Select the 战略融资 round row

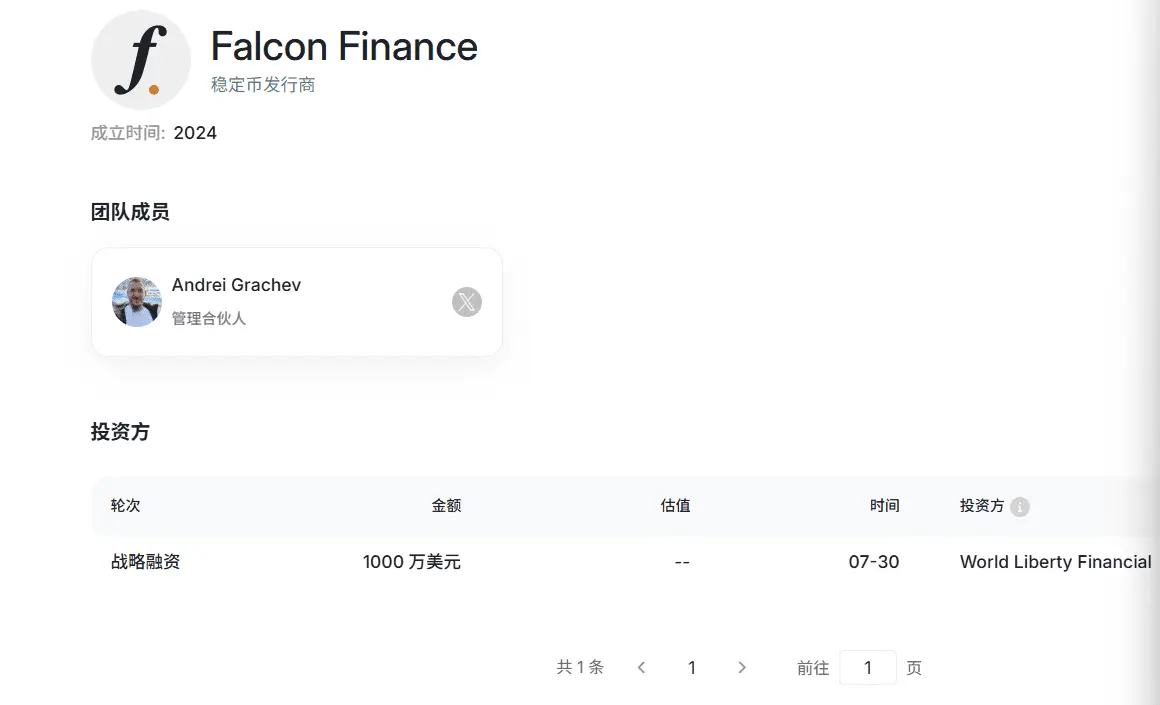[x=625, y=561]
